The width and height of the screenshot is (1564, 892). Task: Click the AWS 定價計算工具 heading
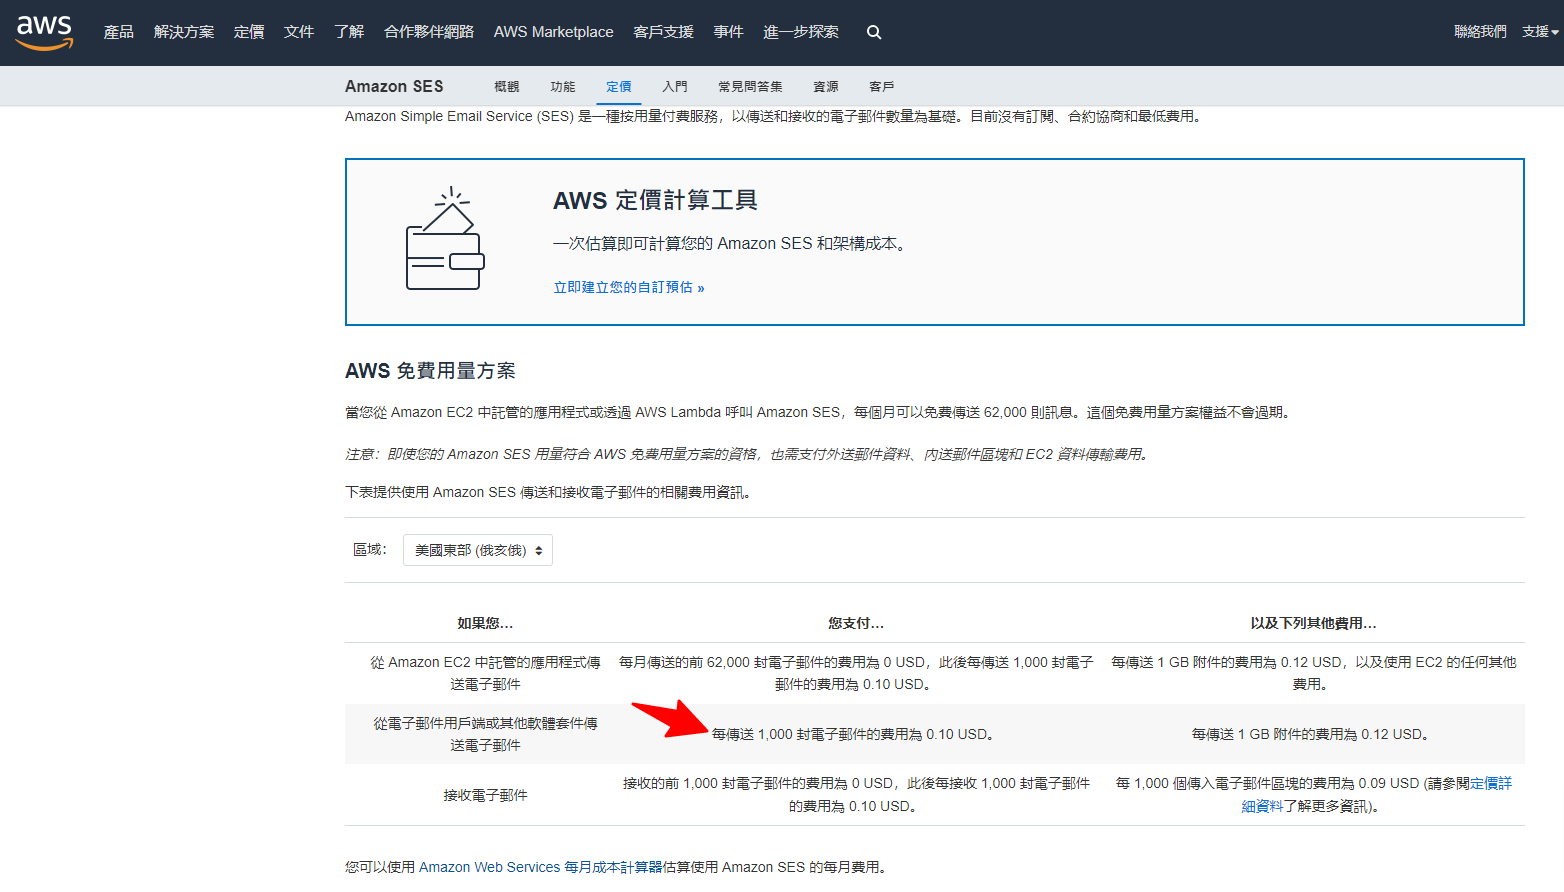(655, 200)
